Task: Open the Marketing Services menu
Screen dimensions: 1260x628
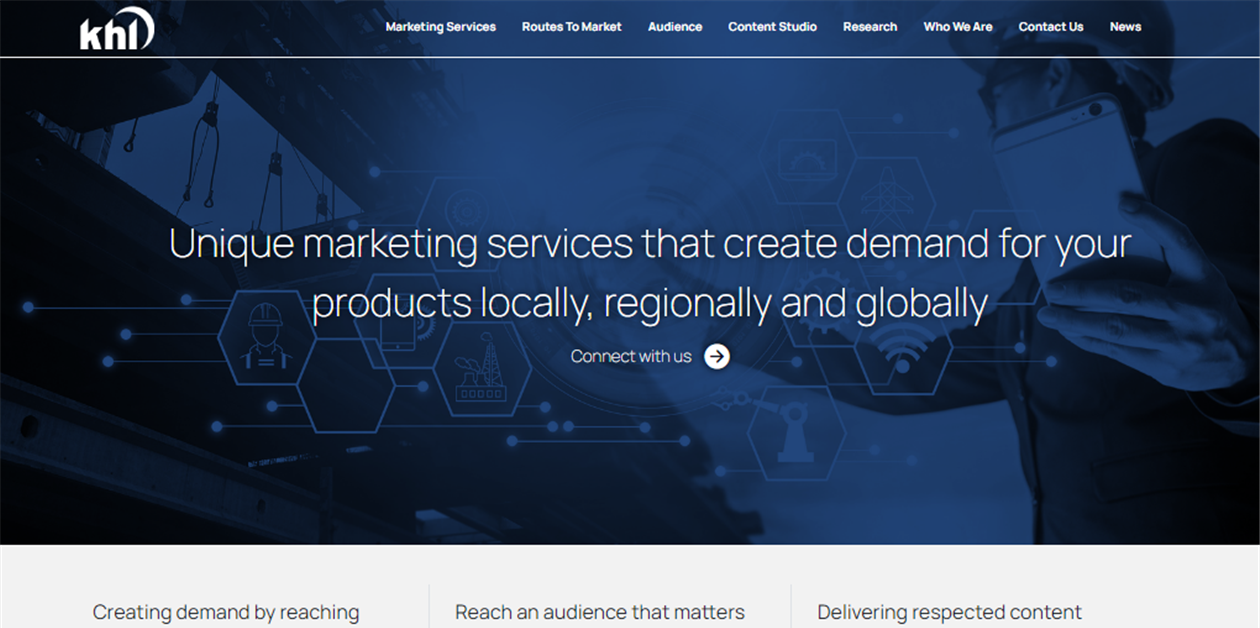Action: pos(440,27)
